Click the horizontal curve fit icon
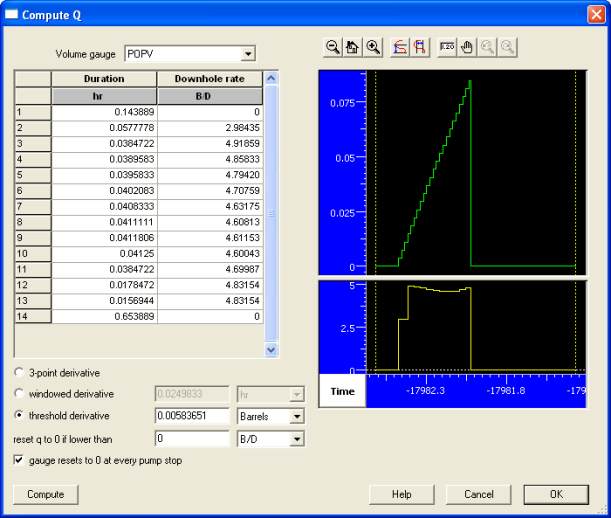This screenshot has width=611, height=518. (399, 47)
